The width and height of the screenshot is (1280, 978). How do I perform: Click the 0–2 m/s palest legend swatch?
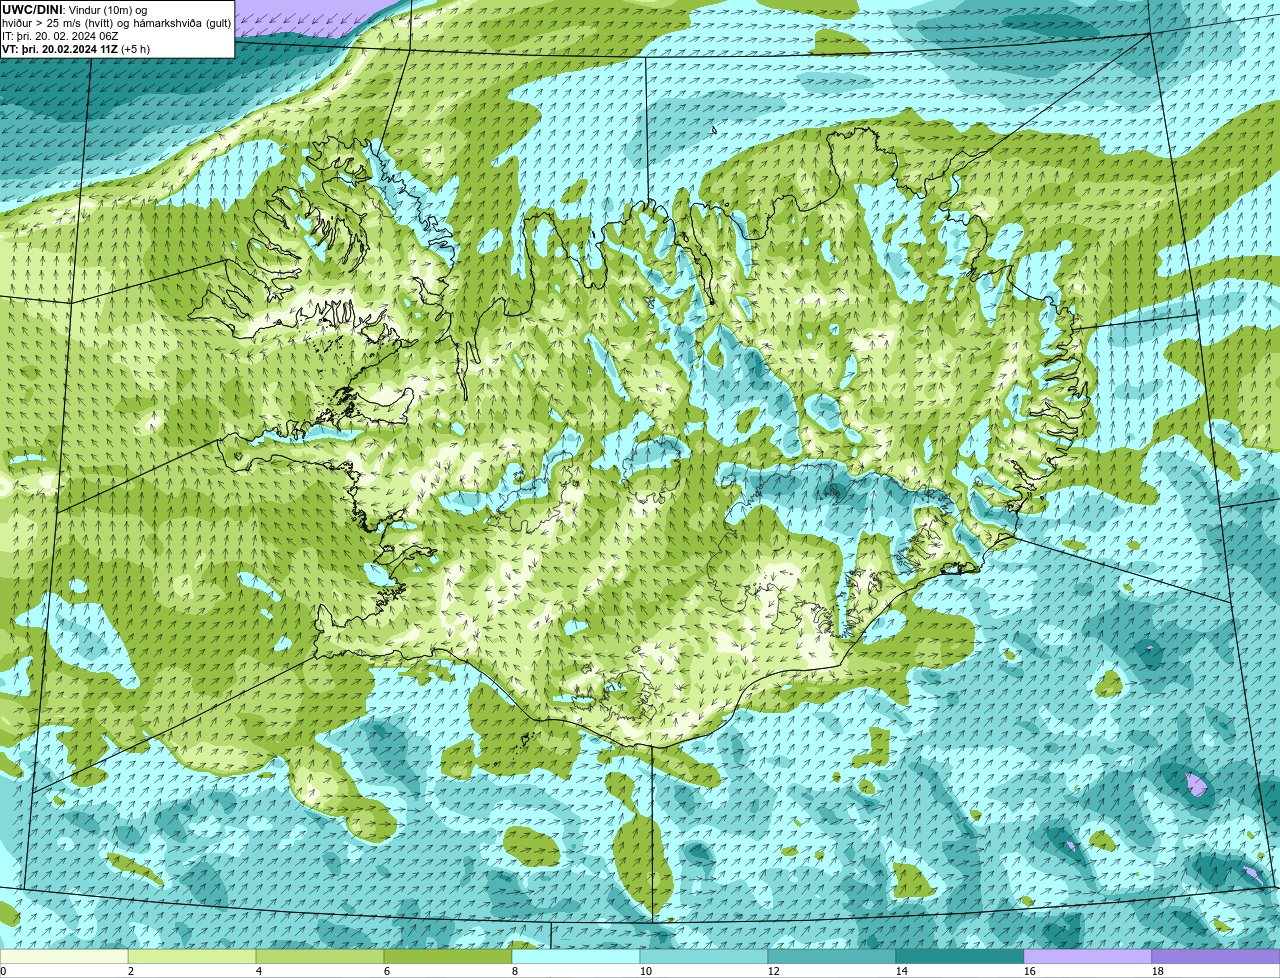pyautogui.click(x=64, y=957)
